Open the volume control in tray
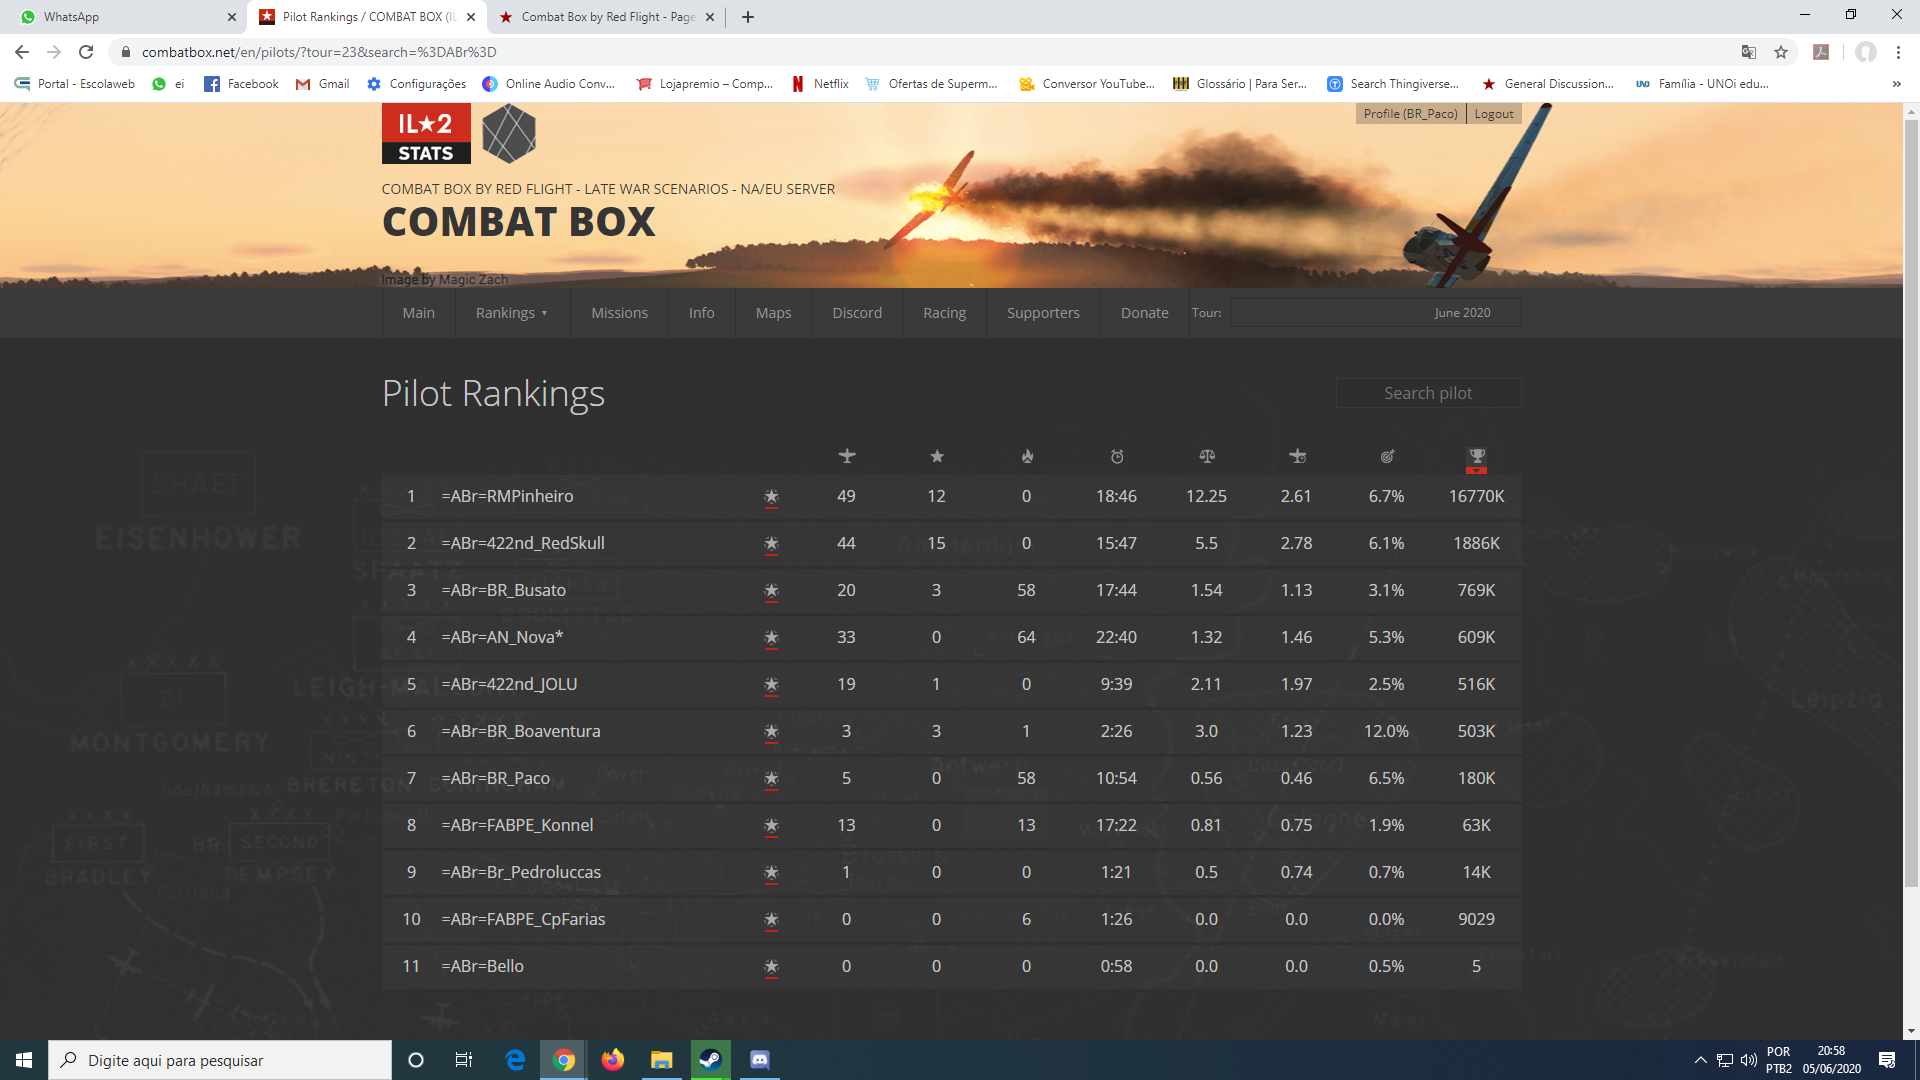1920x1080 pixels. [1749, 1060]
